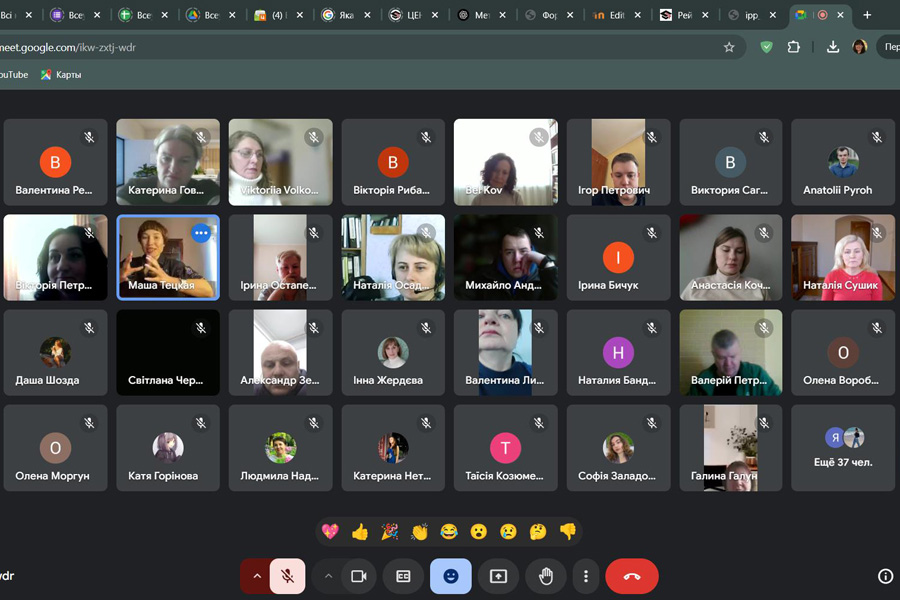Send surprised face reaction

click(479, 532)
